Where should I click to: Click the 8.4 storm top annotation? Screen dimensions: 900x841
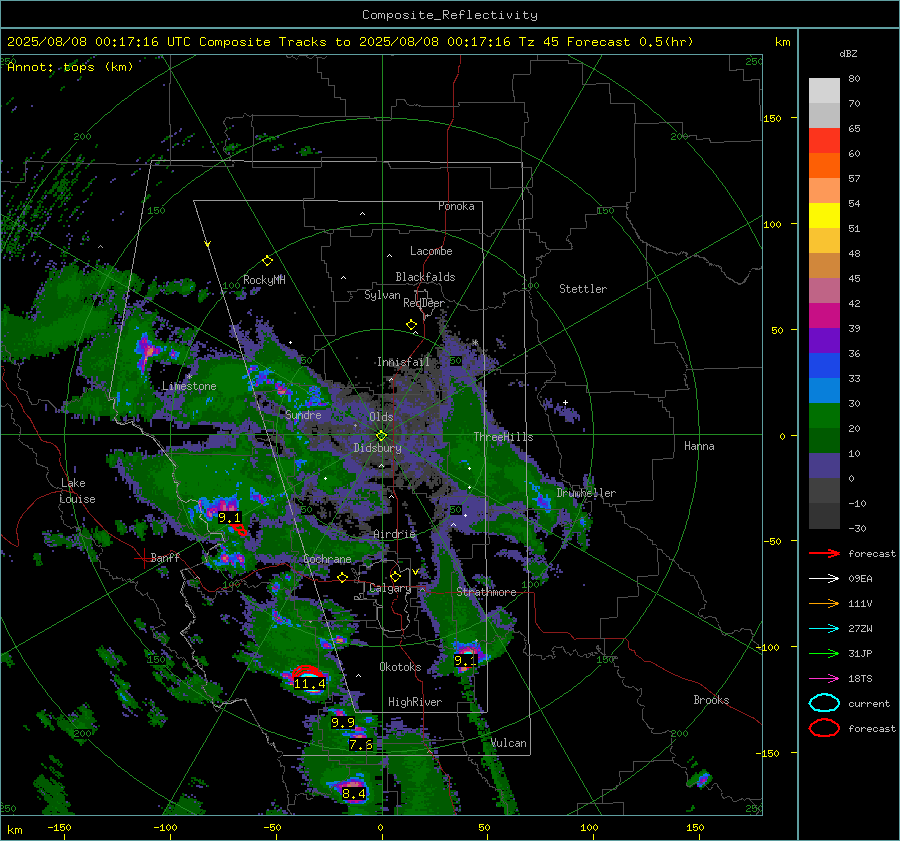354,794
